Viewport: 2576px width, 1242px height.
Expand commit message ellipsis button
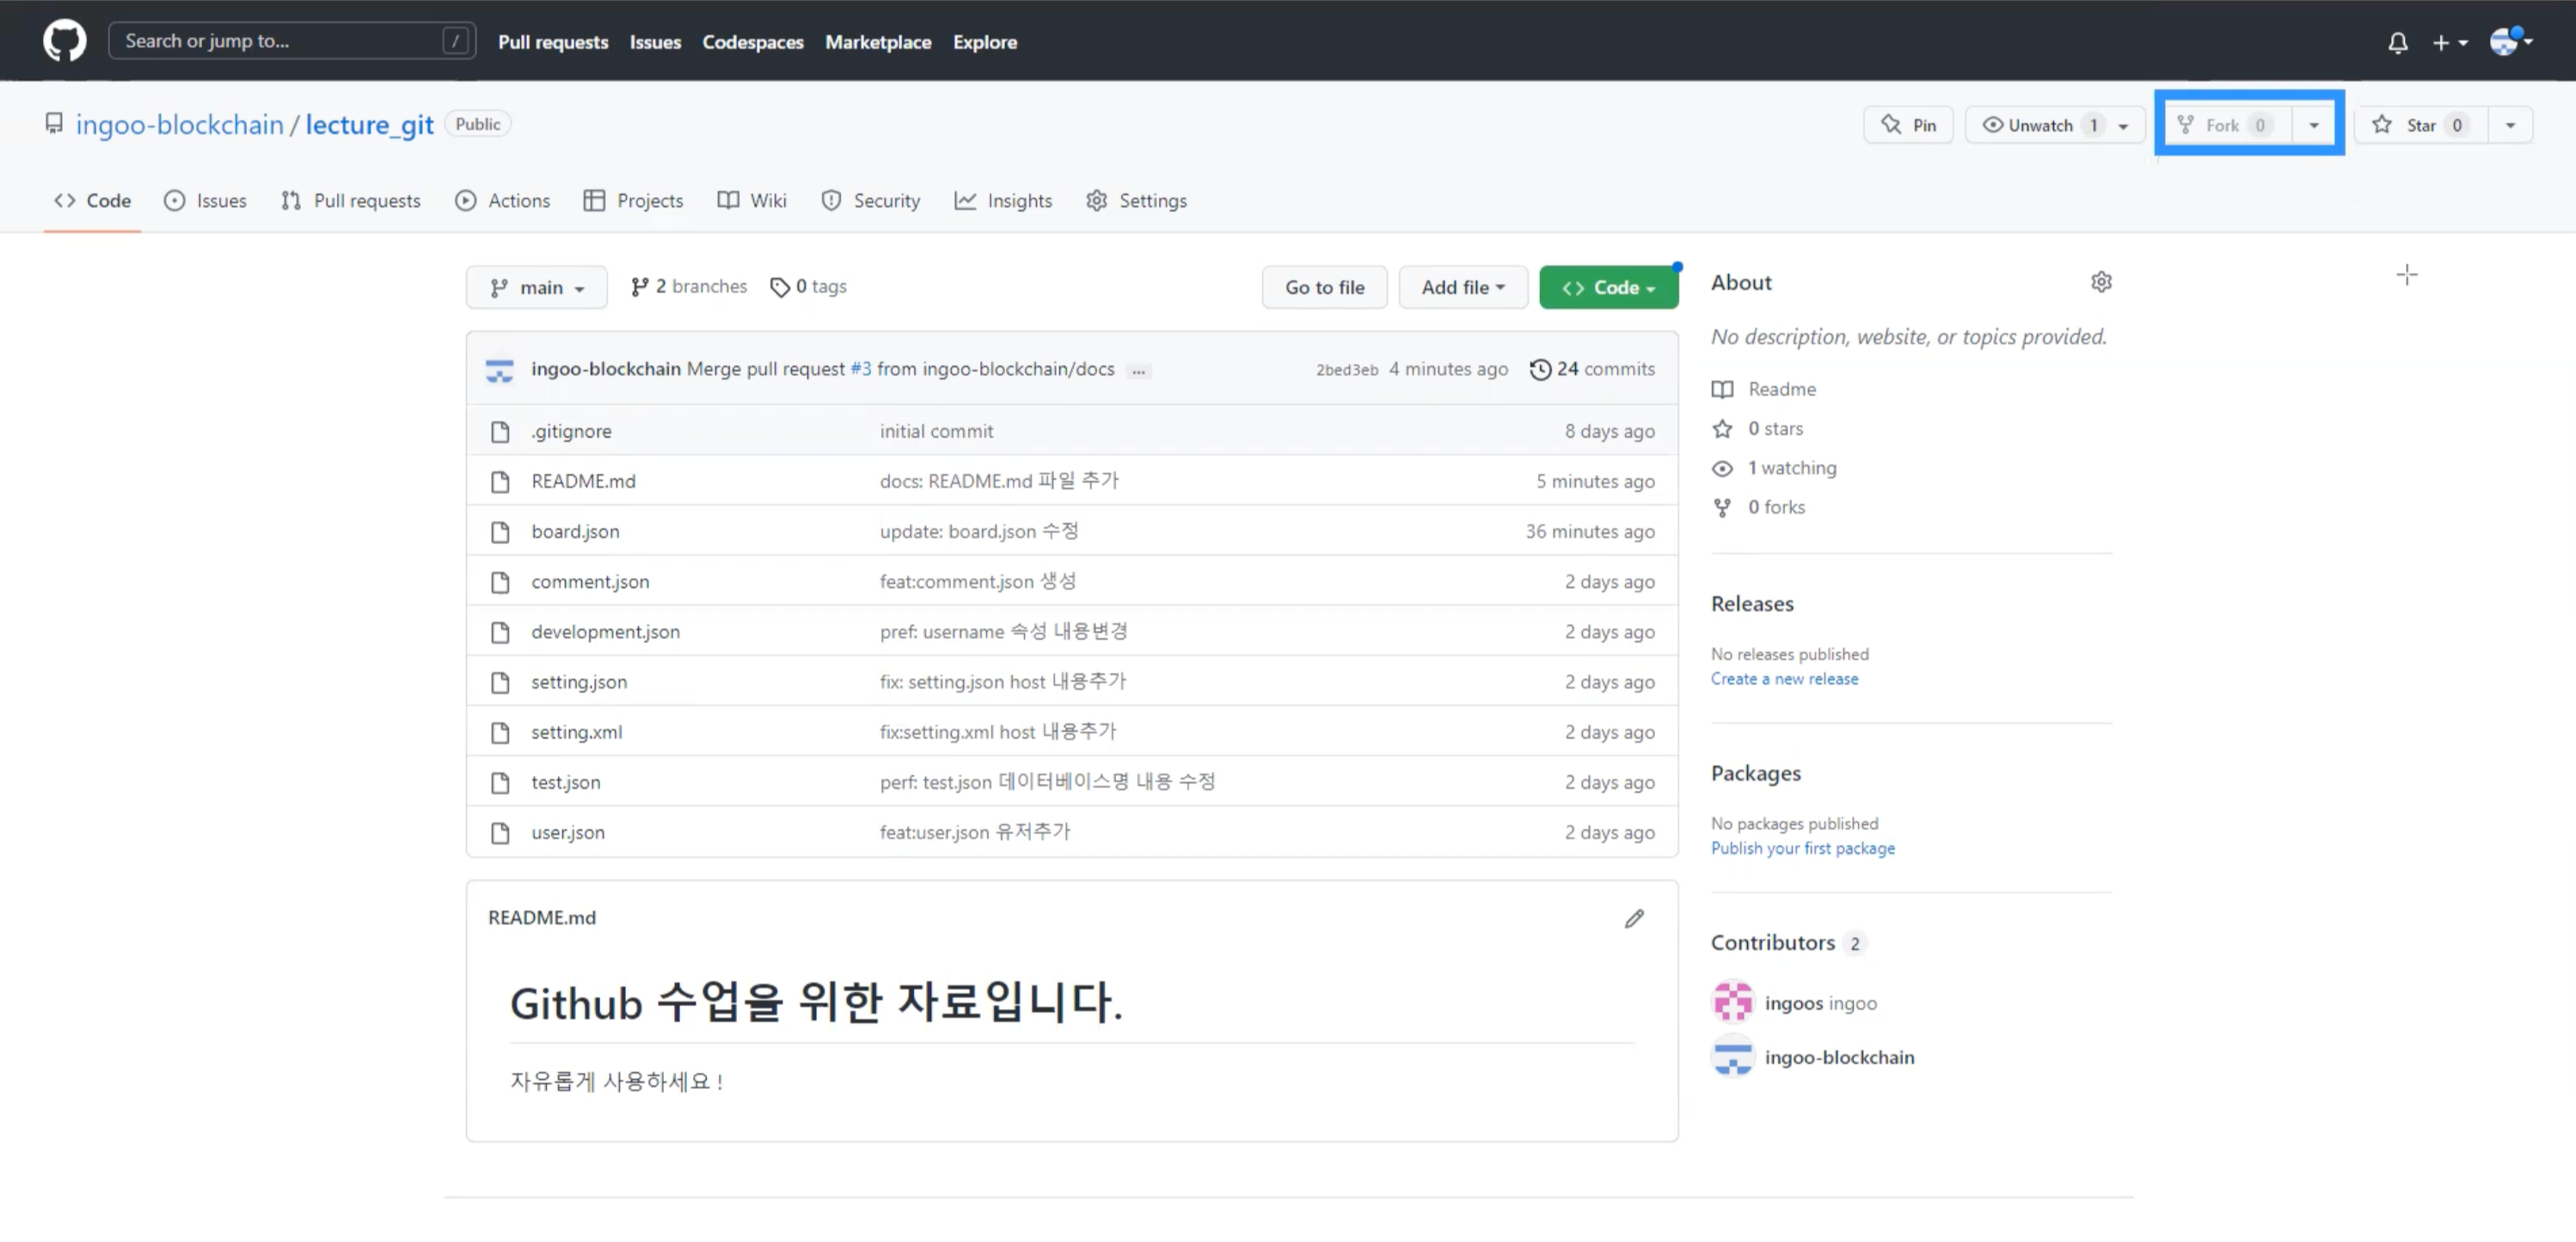[1138, 370]
